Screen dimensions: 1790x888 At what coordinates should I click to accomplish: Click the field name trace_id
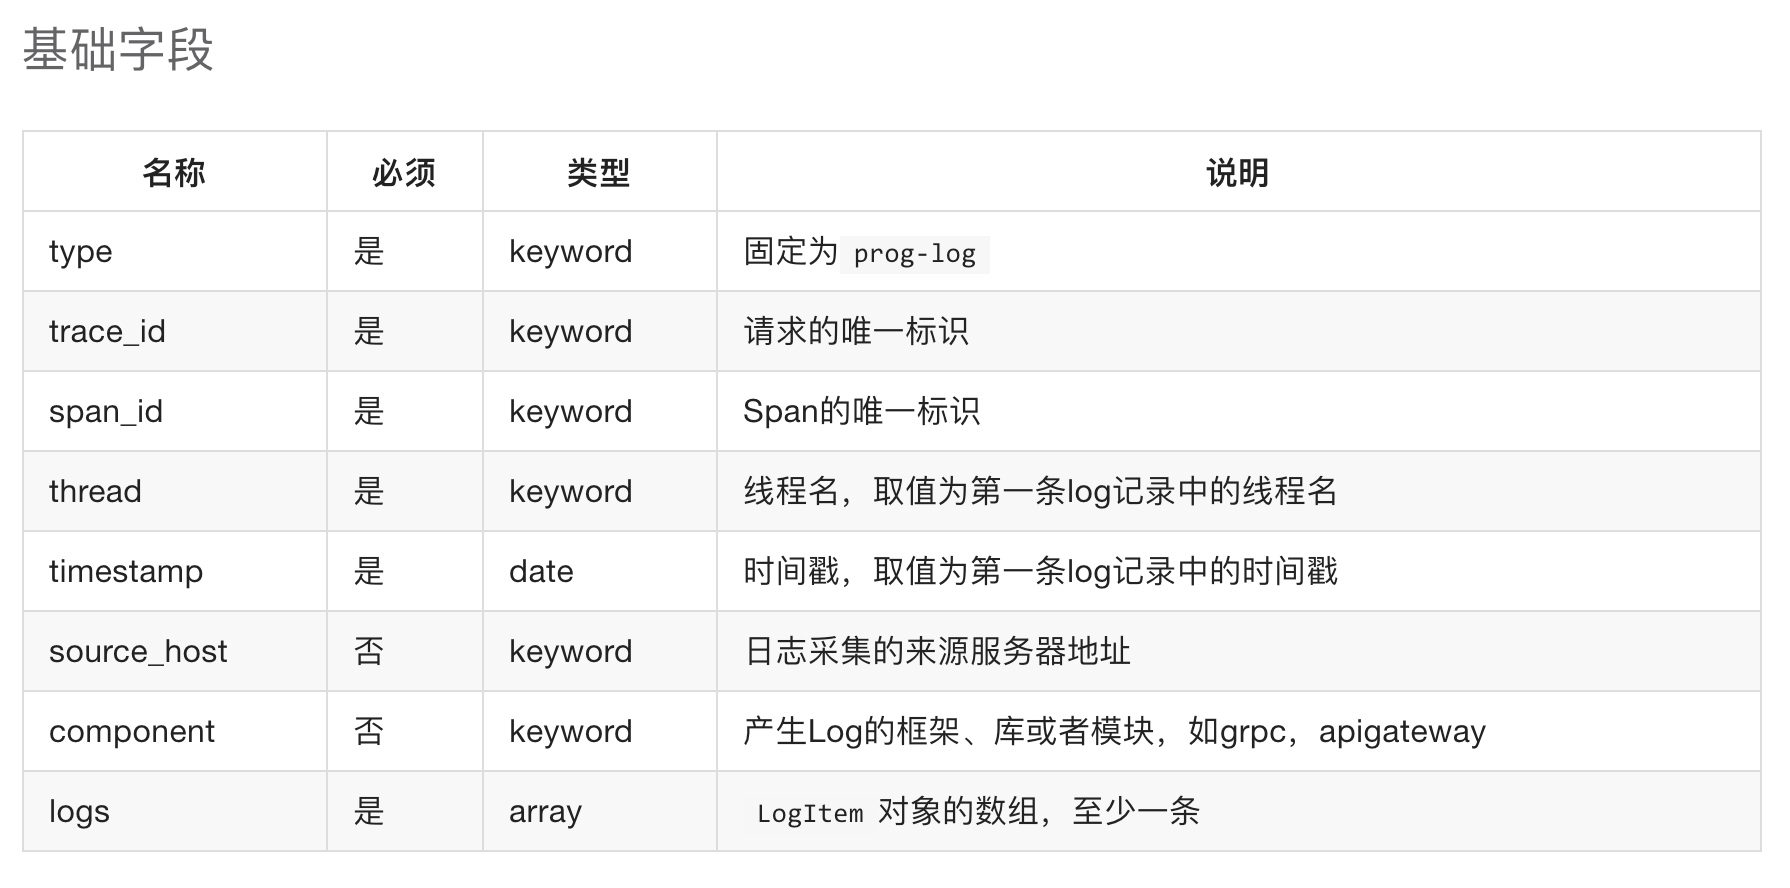[107, 331]
